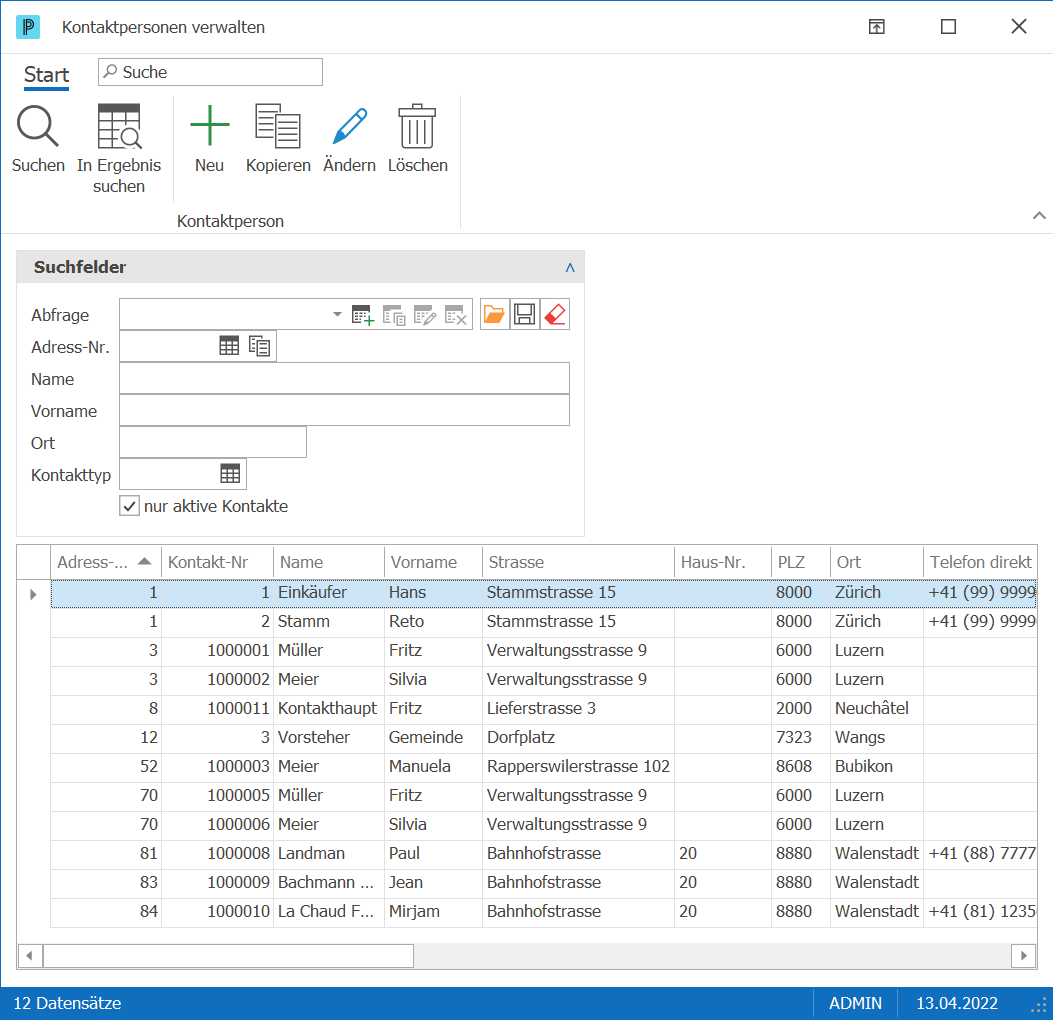The image size is (1053, 1020).
Task: Click the 12 Datensätze status text
Action: (67, 1003)
